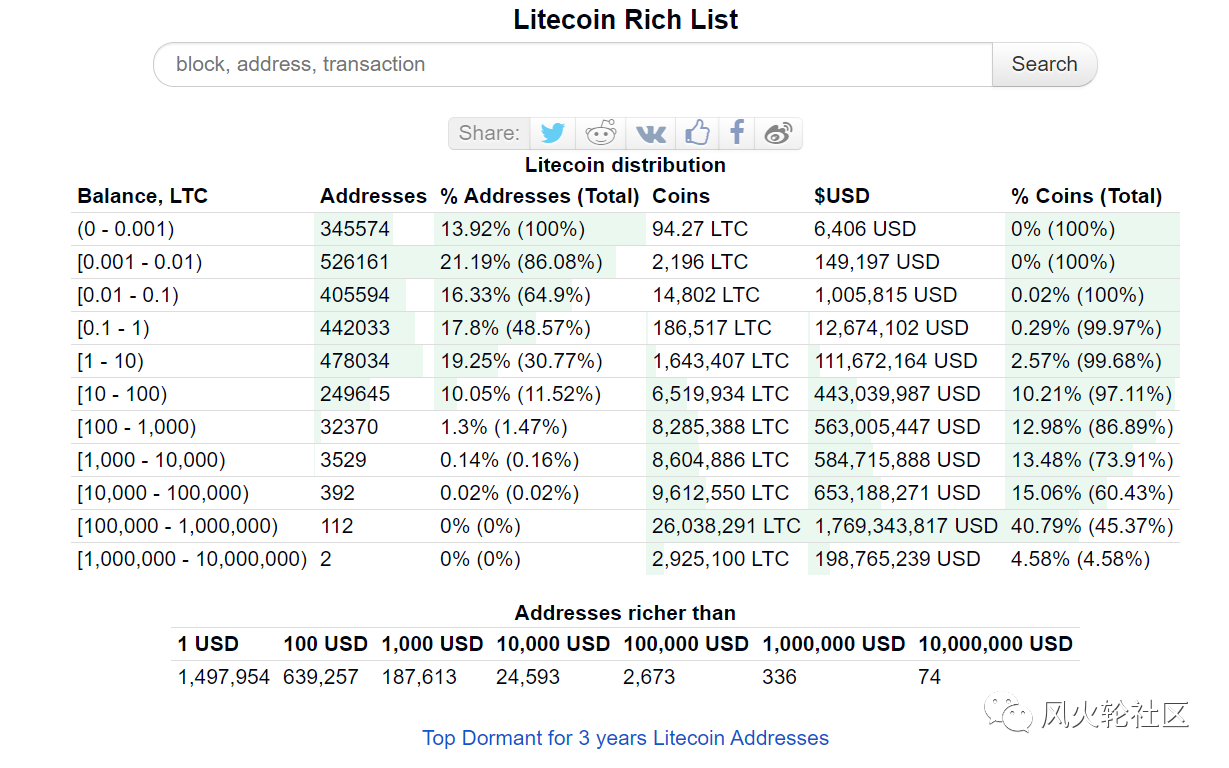The image size is (1229, 768).
Task: Click the 10,000 USD column header
Action: pos(553,644)
